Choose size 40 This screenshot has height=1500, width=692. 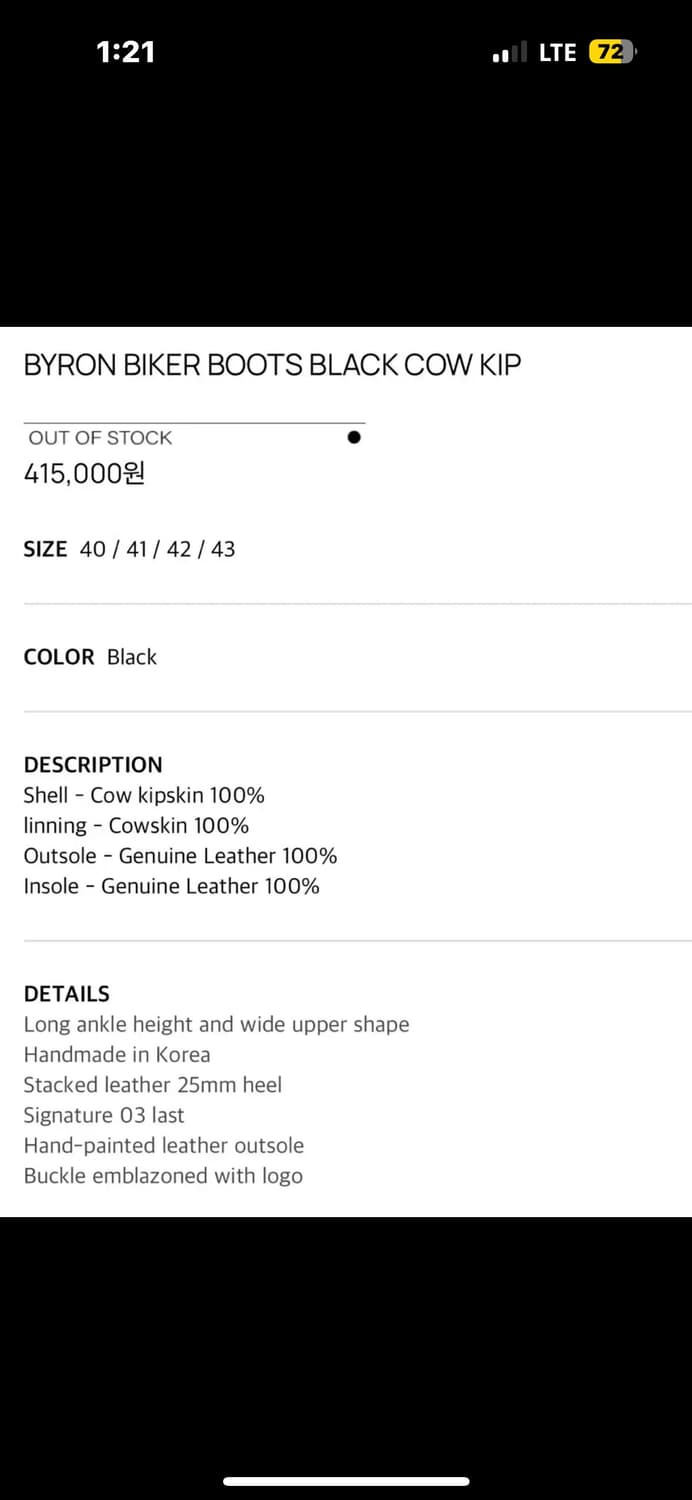[x=92, y=549]
